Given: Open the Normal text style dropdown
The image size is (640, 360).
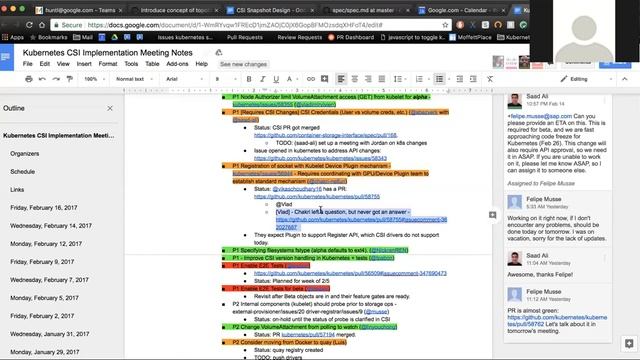Looking at the screenshot, I should pyautogui.click(x=134, y=79).
